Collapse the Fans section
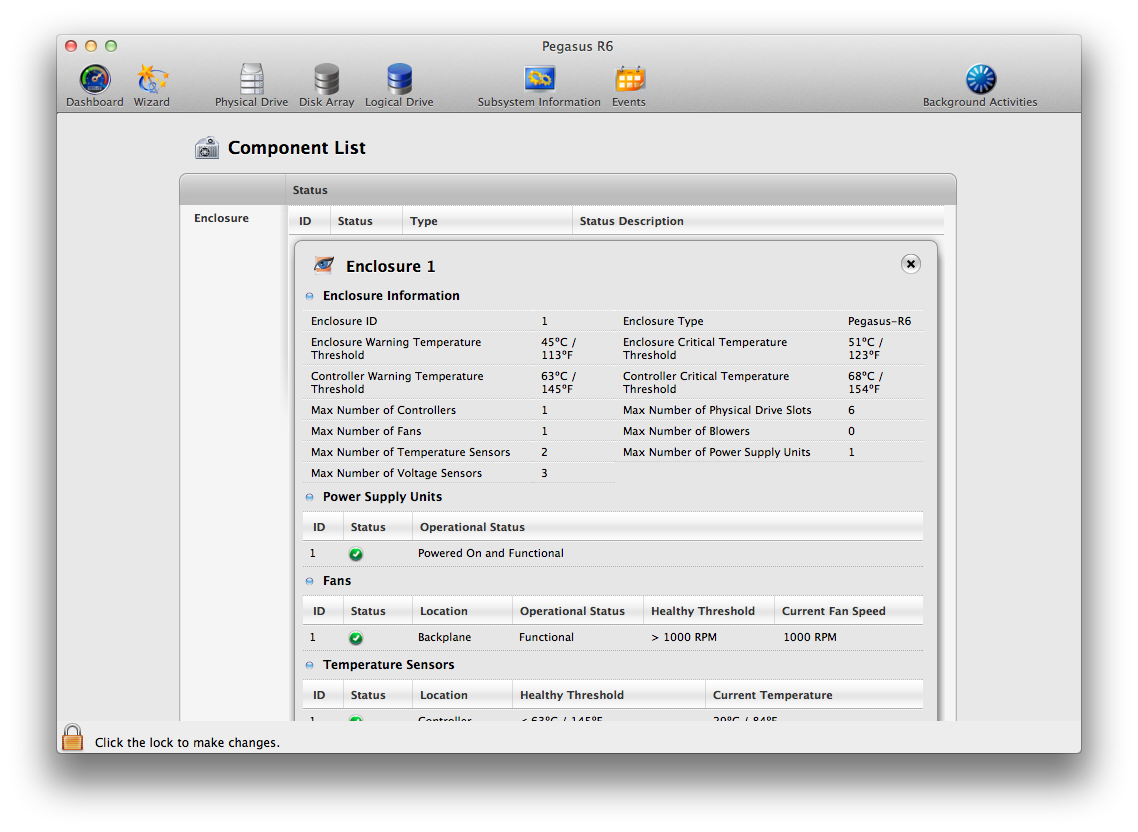 (310, 582)
